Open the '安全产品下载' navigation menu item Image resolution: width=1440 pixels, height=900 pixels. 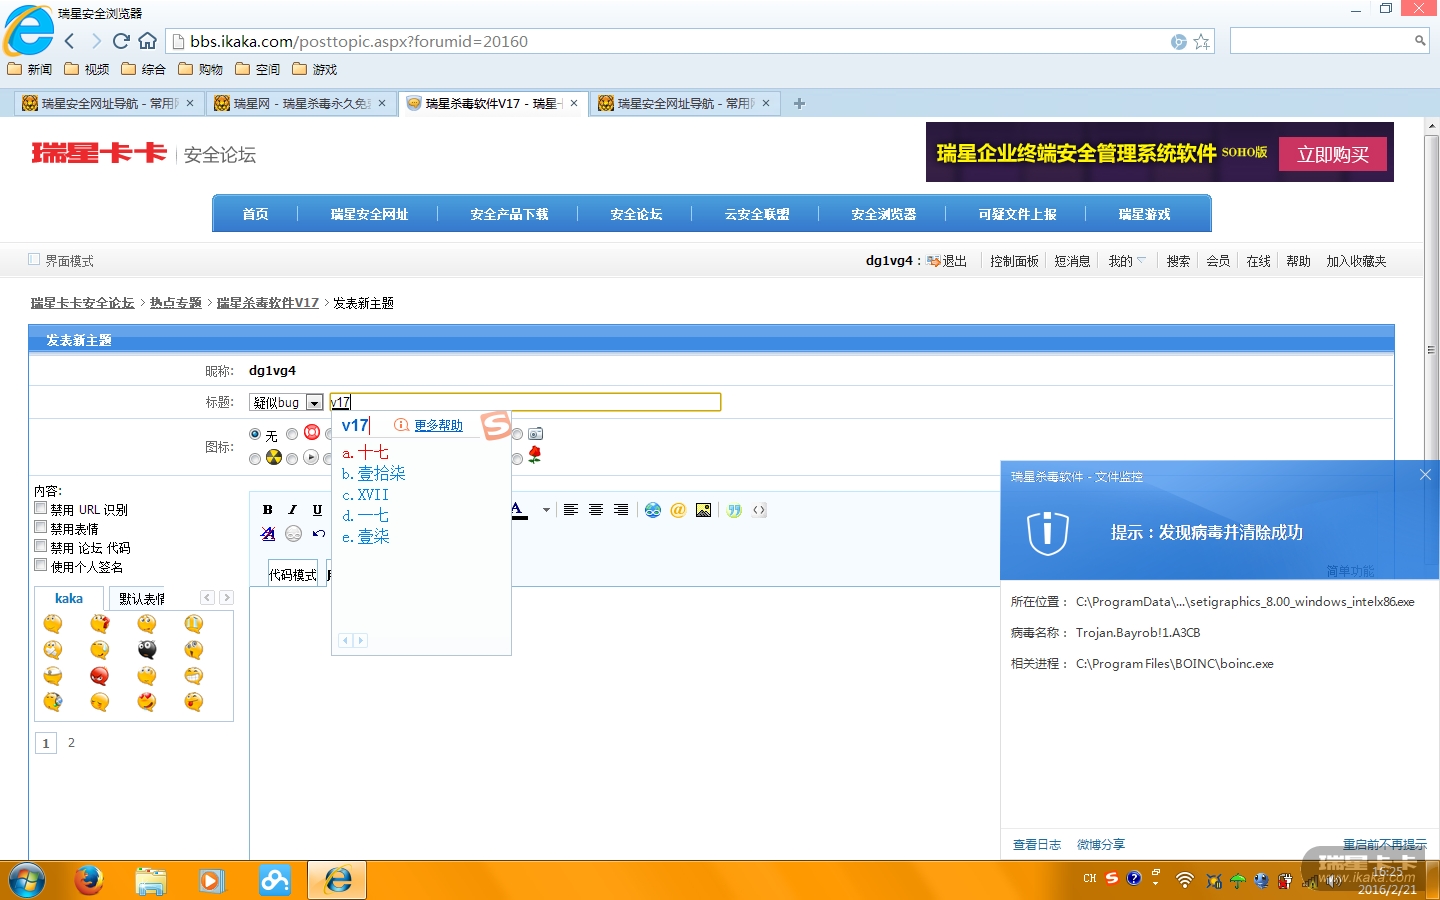[x=510, y=214]
